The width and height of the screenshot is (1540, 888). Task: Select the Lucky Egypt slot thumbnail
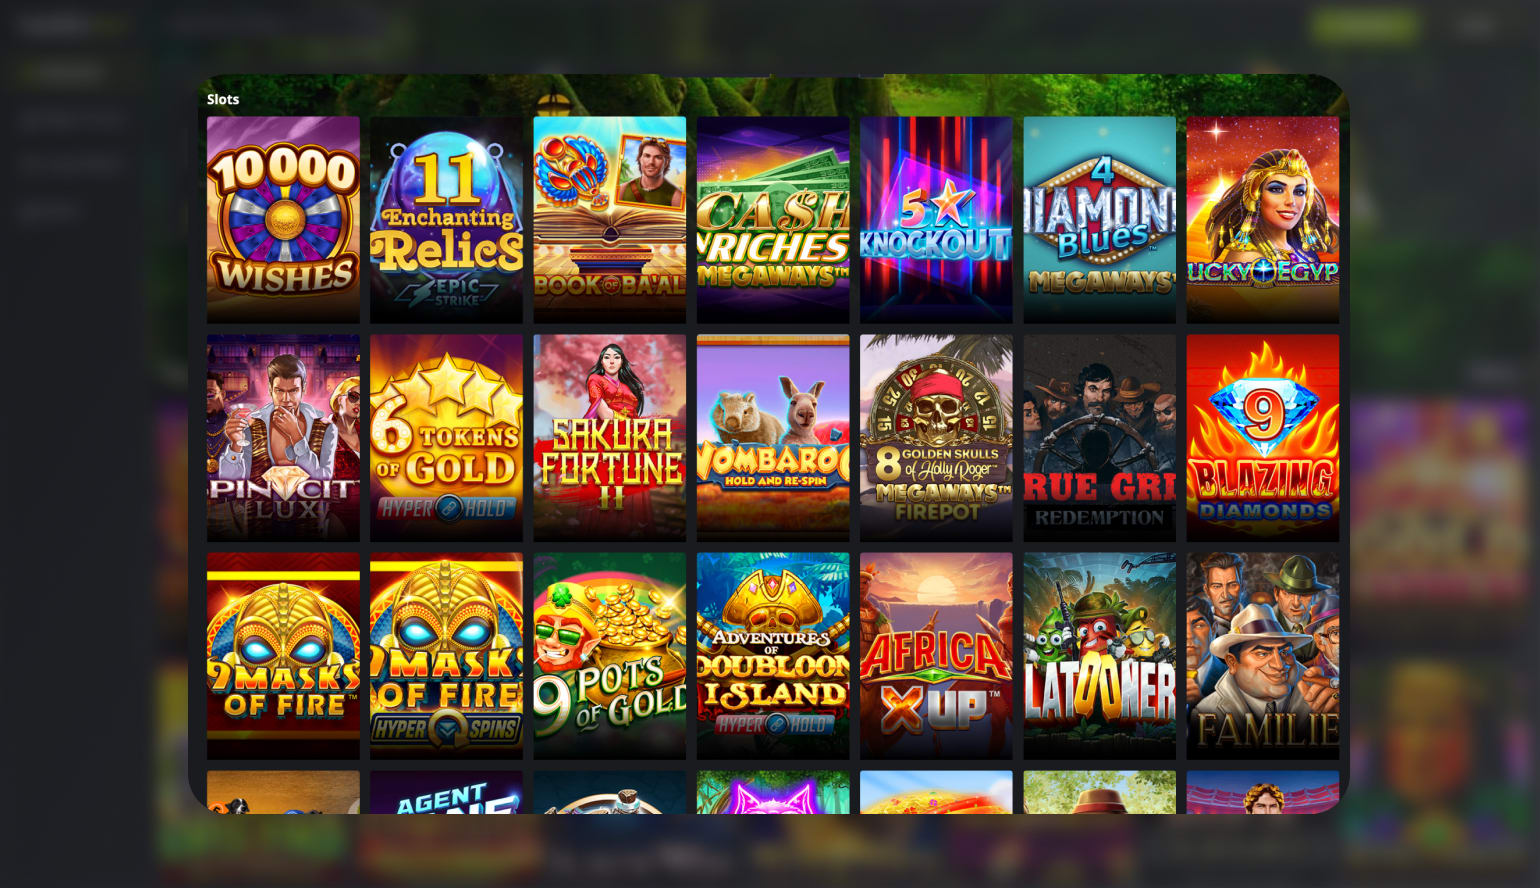(x=1263, y=220)
